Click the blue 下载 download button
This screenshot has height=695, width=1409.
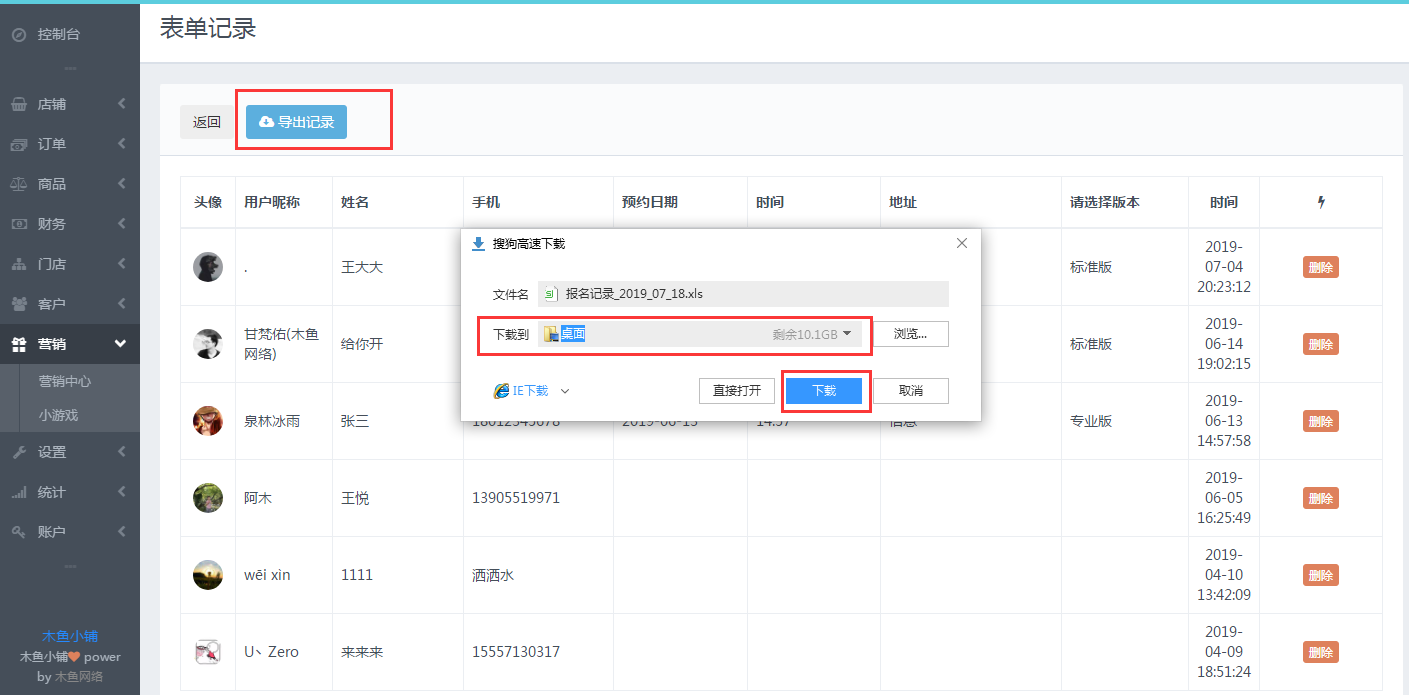coord(823,391)
